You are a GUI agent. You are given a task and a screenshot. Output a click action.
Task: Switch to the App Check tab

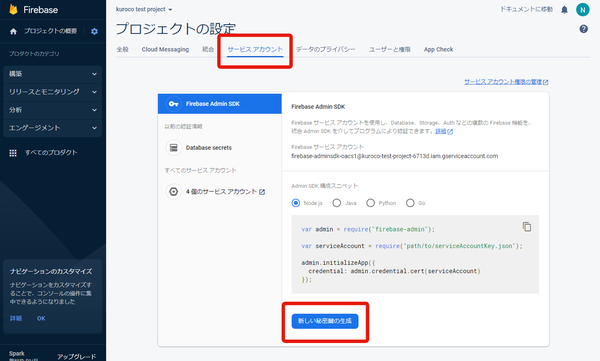click(438, 49)
